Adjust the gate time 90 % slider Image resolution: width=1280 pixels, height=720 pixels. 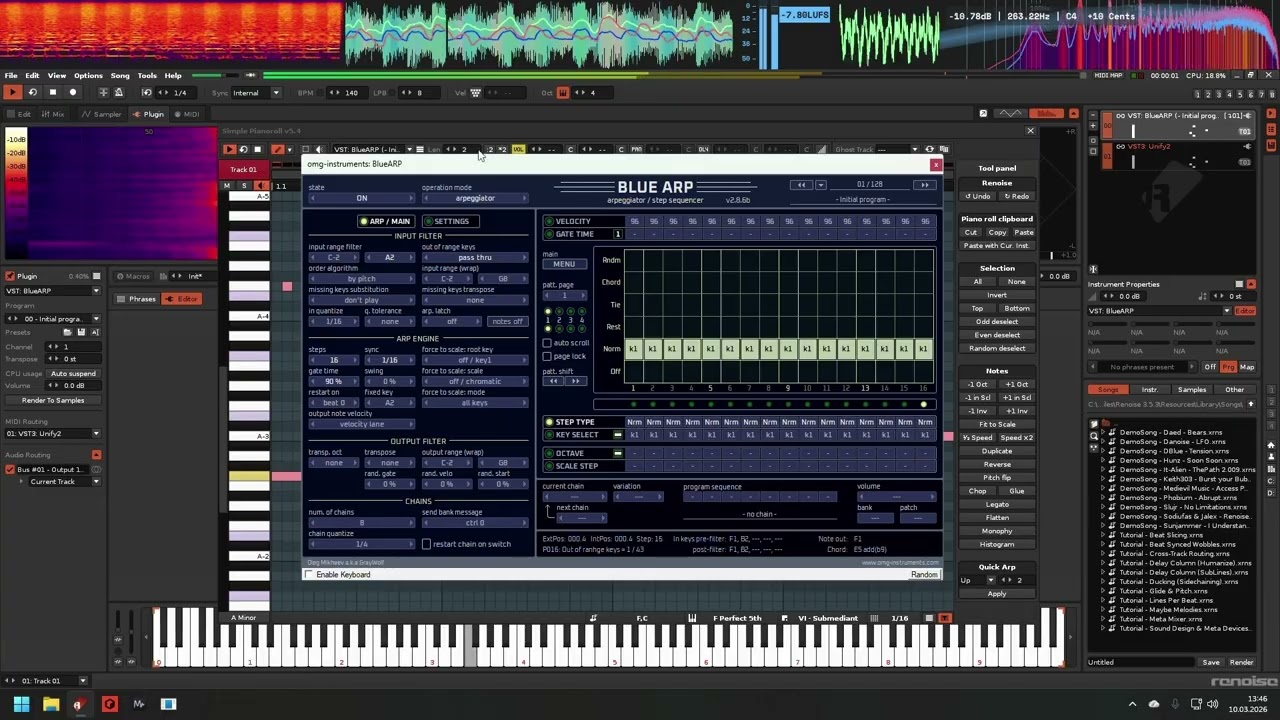333,382
